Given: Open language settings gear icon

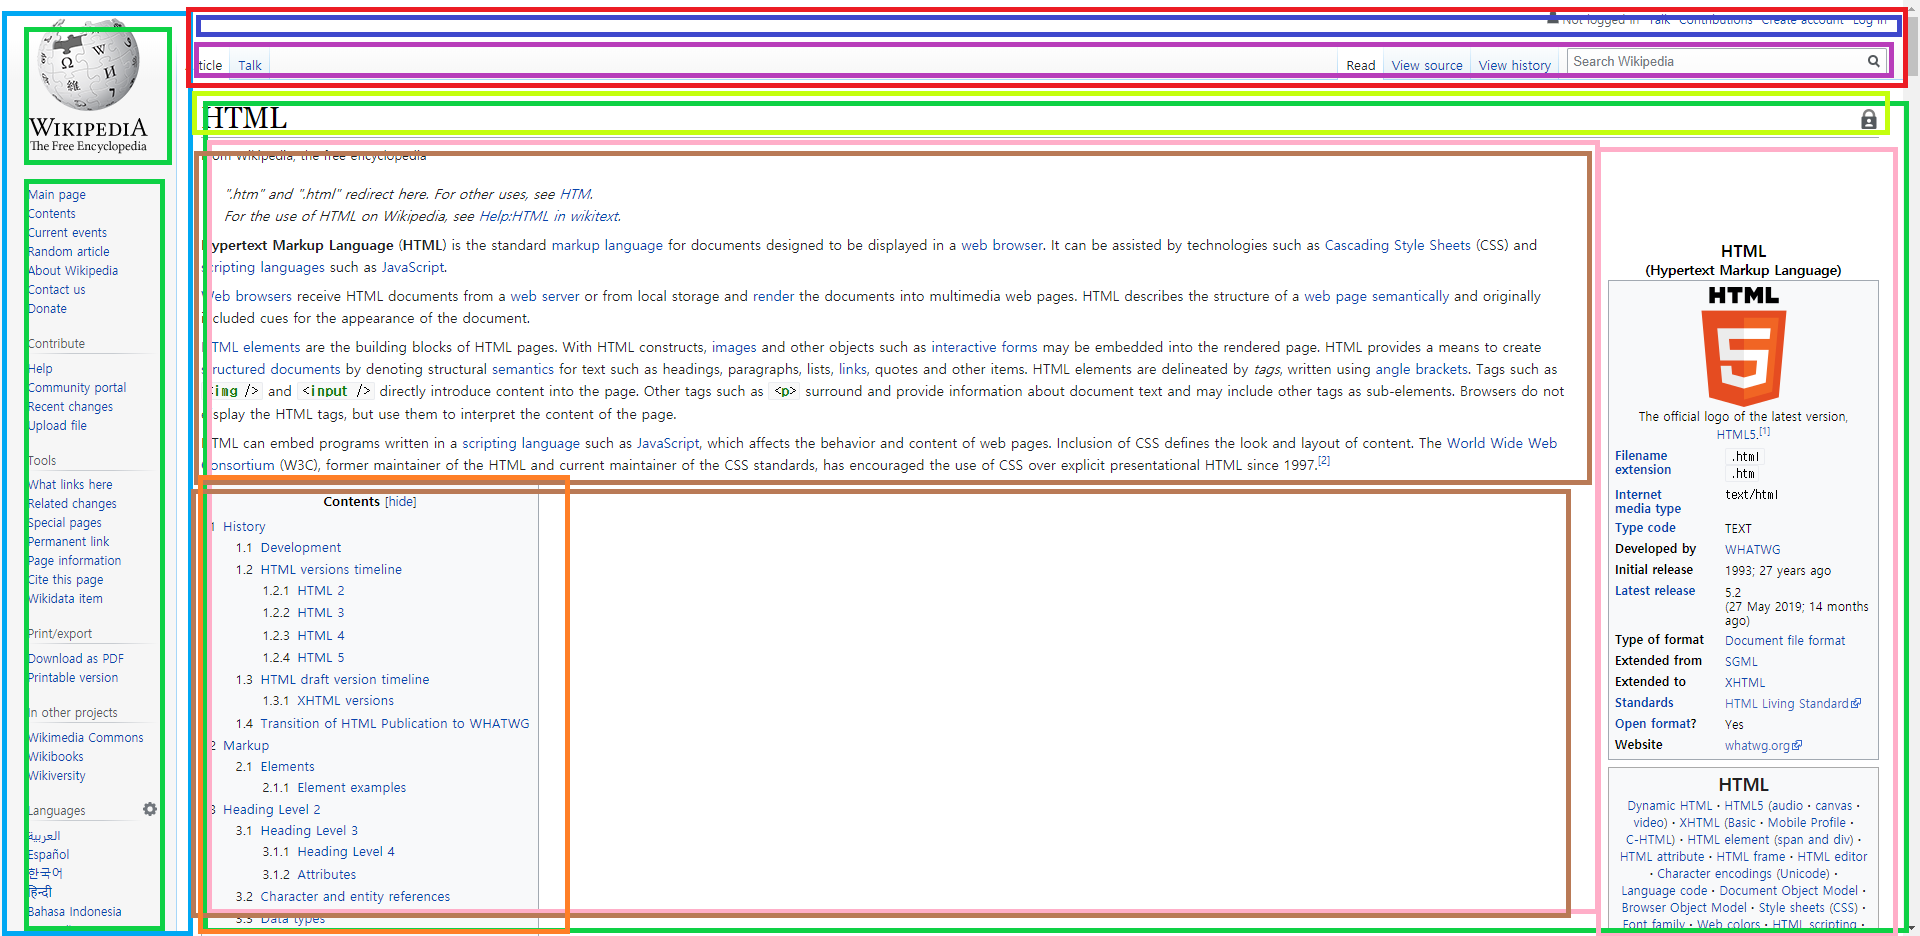Looking at the screenshot, I should click(x=150, y=809).
